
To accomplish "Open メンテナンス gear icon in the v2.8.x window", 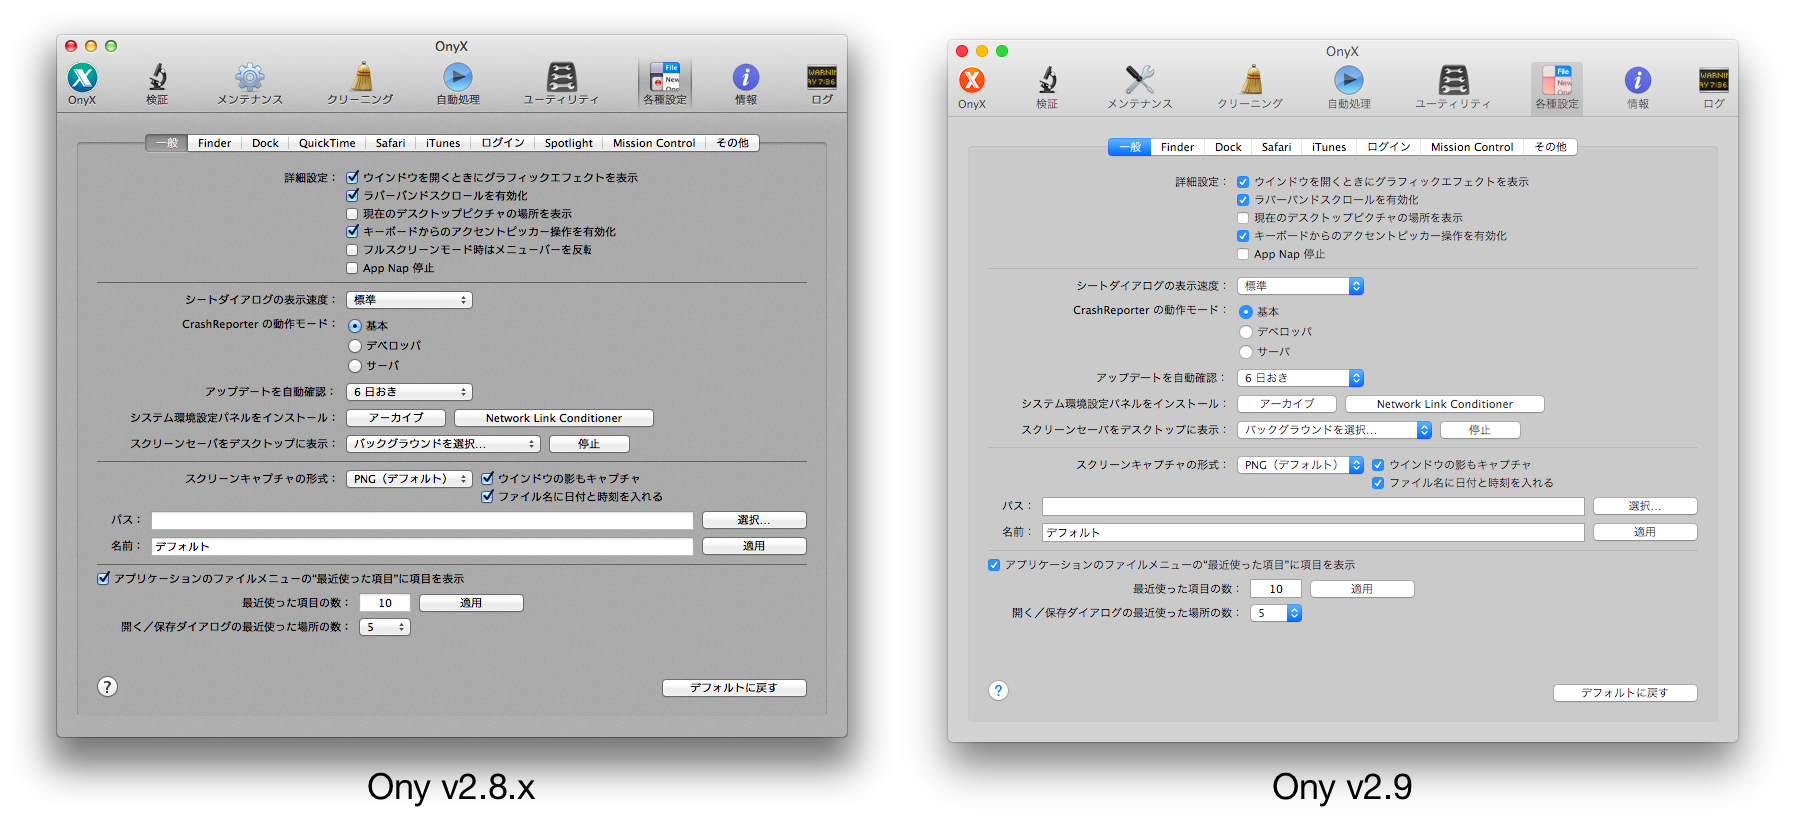I will [x=250, y=77].
